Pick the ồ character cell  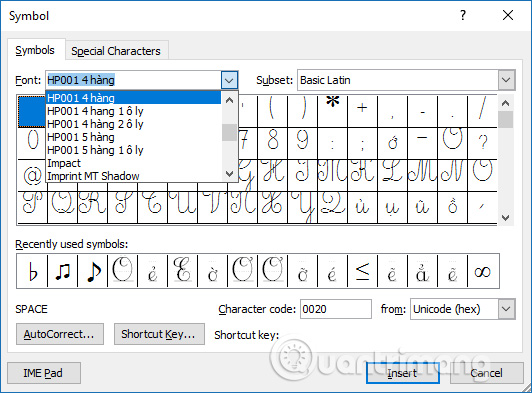coord(452,207)
